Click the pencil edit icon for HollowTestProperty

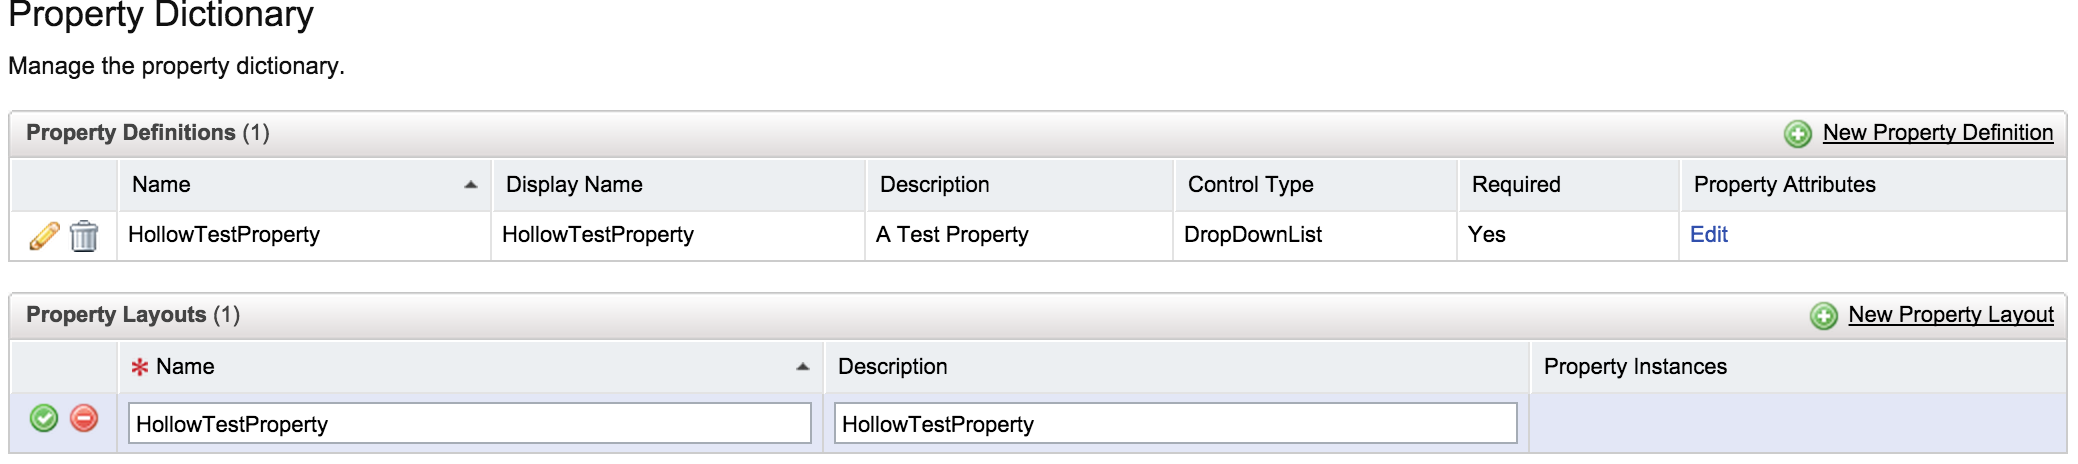point(44,236)
